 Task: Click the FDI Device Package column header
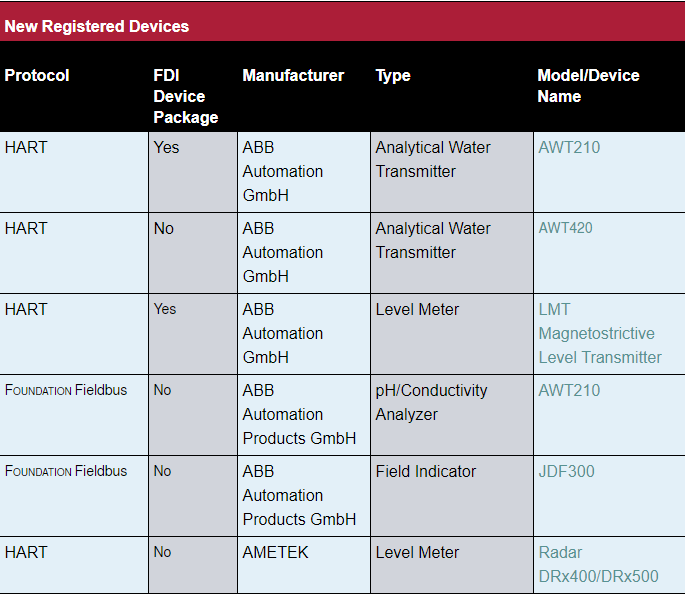click(185, 96)
